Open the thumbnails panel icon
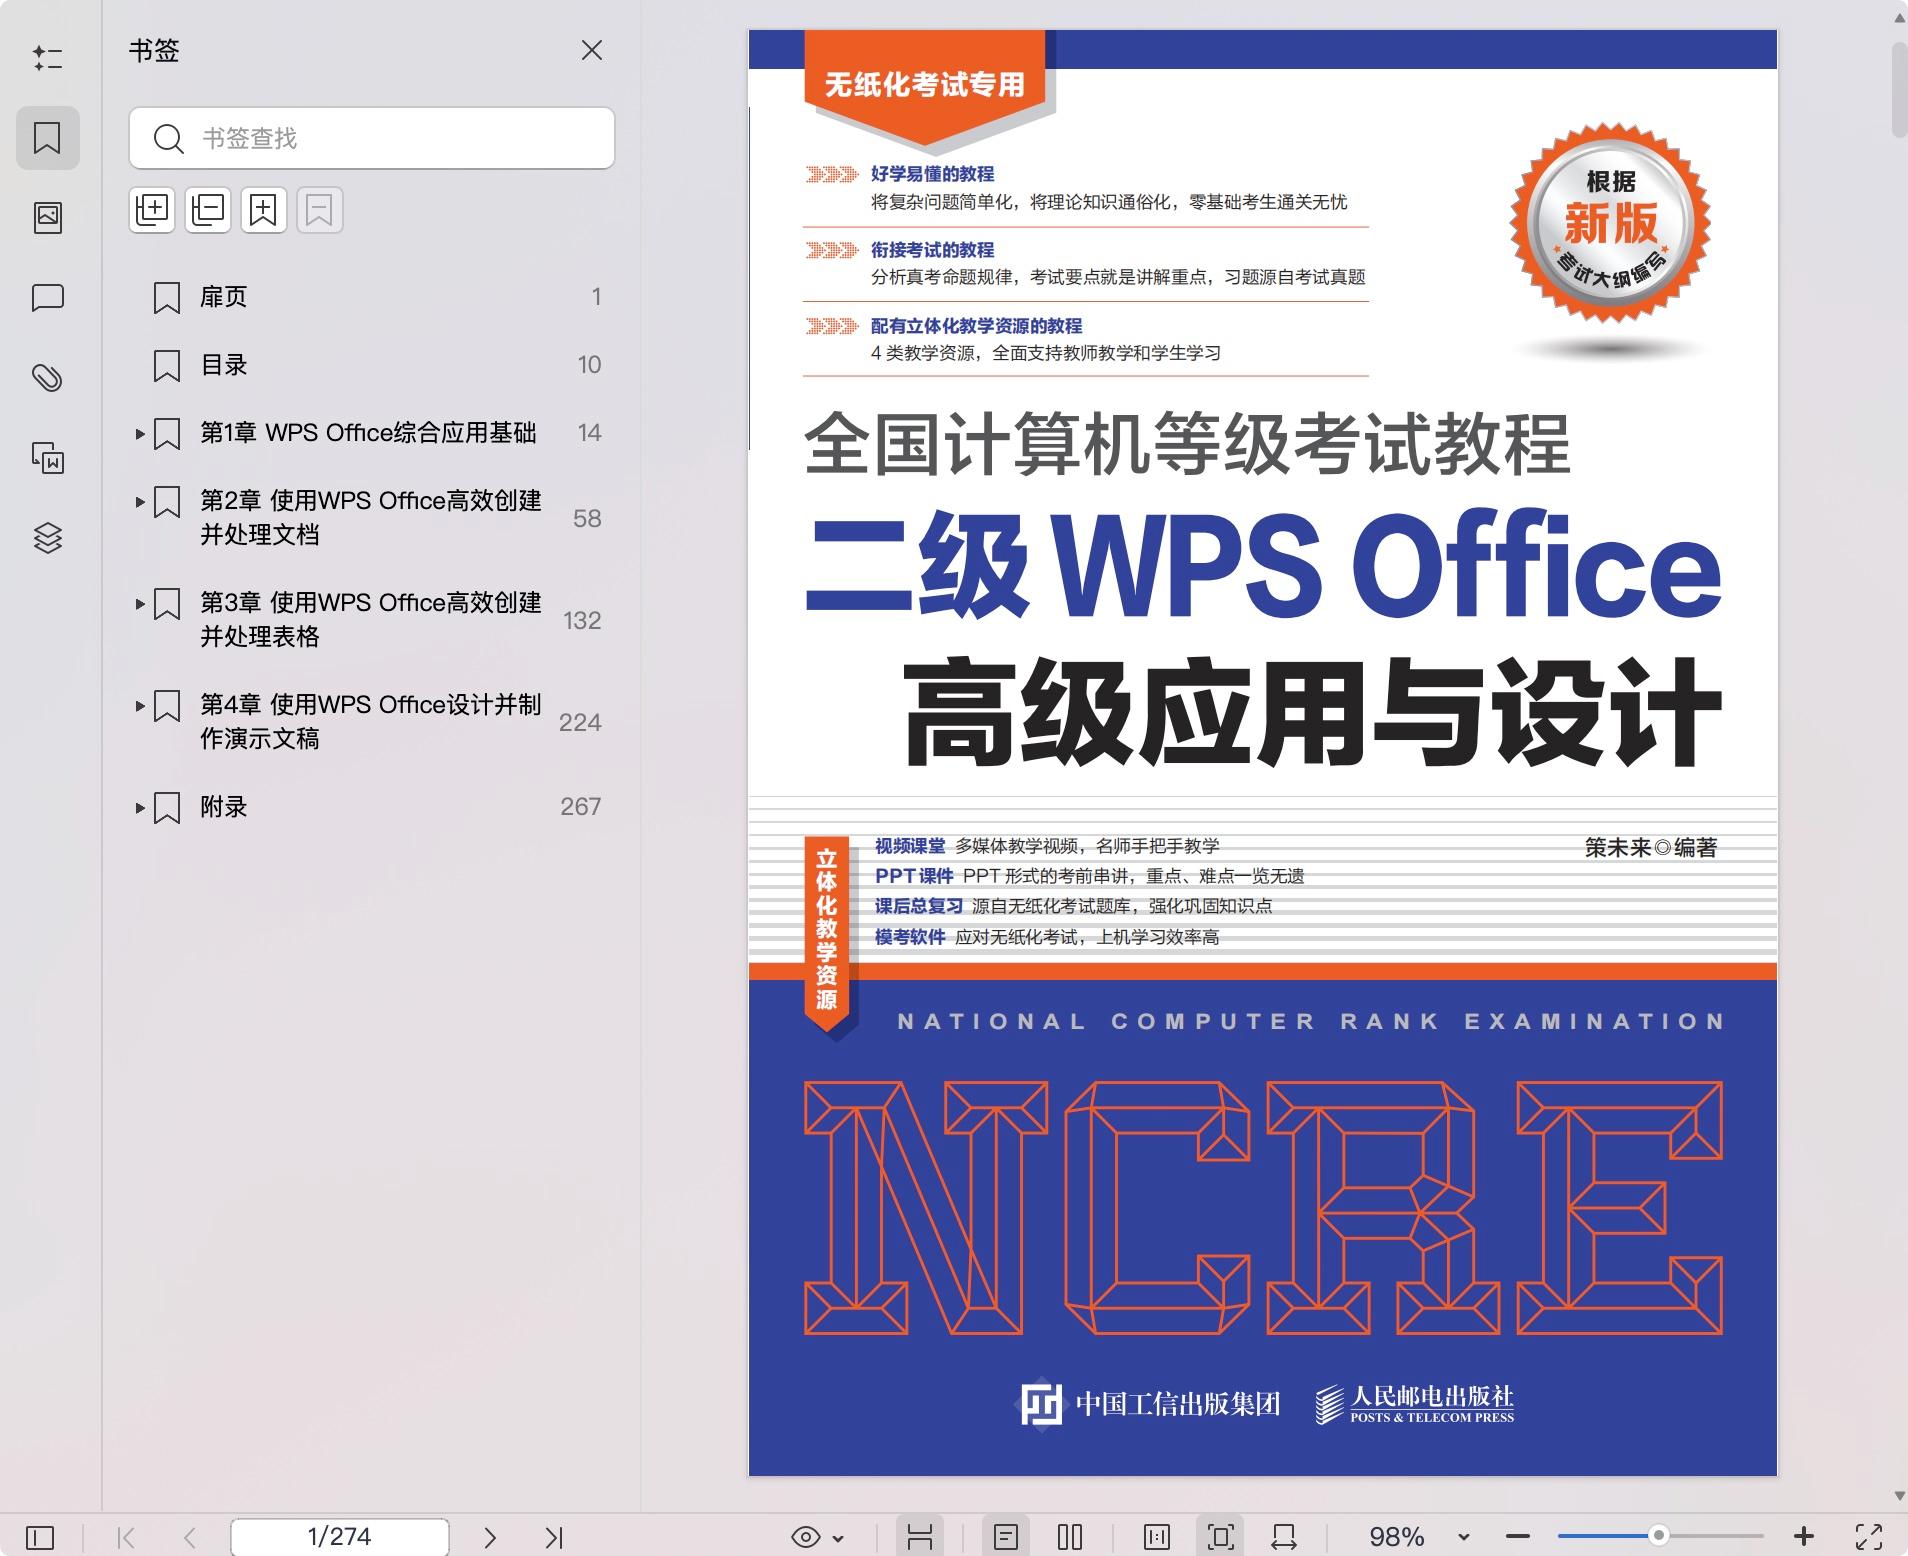Image resolution: width=1908 pixels, height=1556 pixels. point(47,217)
